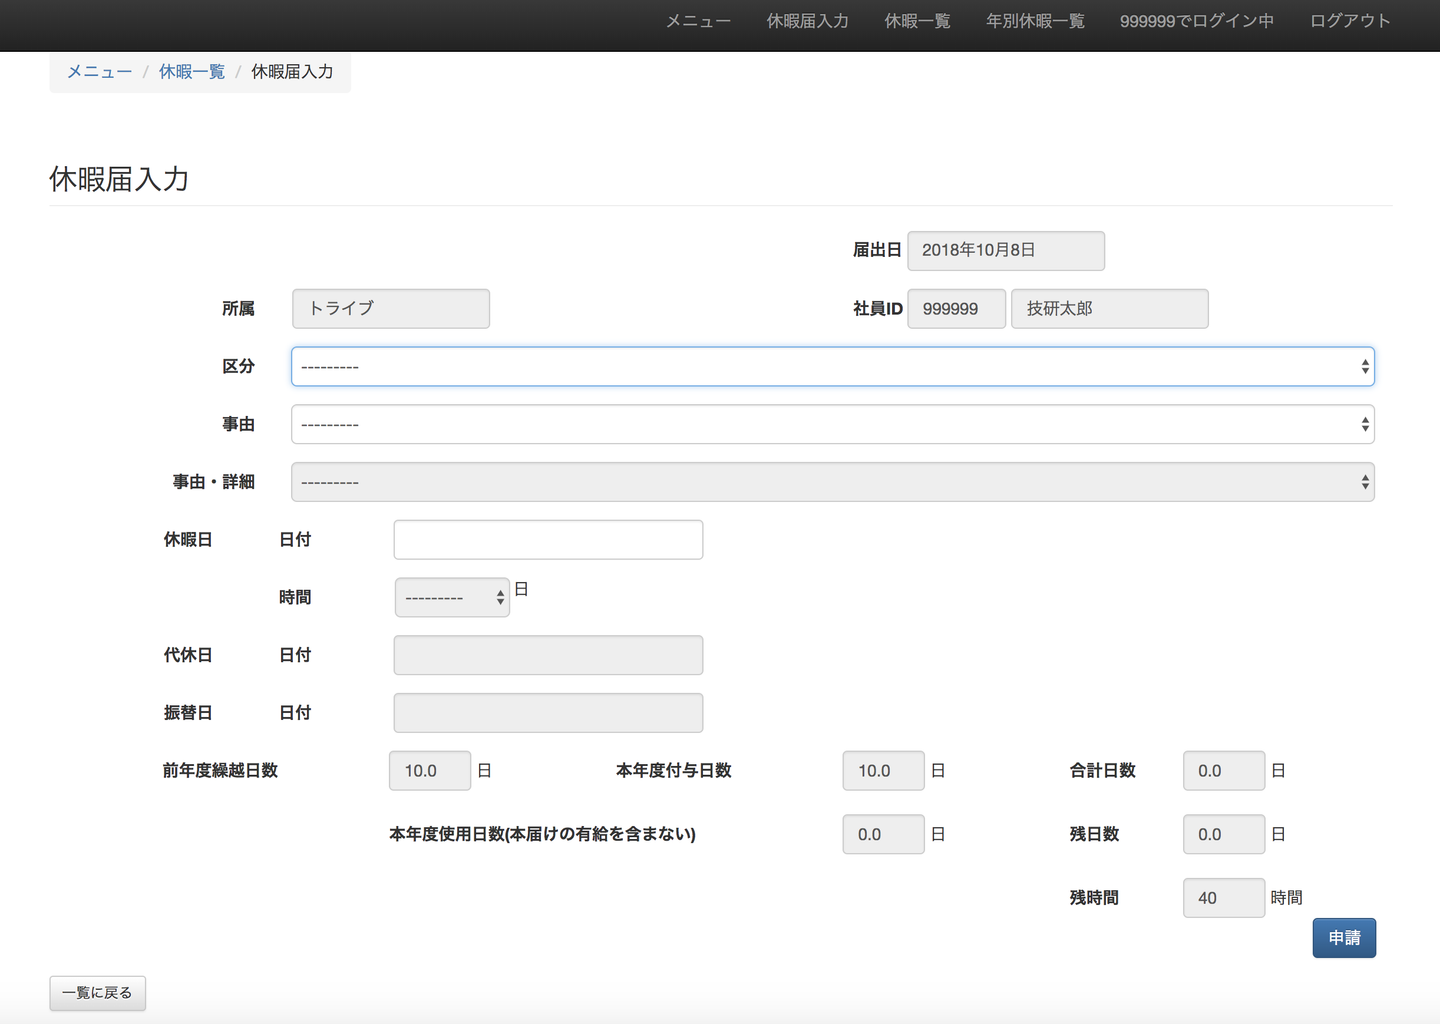The width and height of the screenshot is (1440, 1024).
Task: Click the 休暇一覧 breadcrumb link
Action: pyautogui.click(x=192, y=72)
